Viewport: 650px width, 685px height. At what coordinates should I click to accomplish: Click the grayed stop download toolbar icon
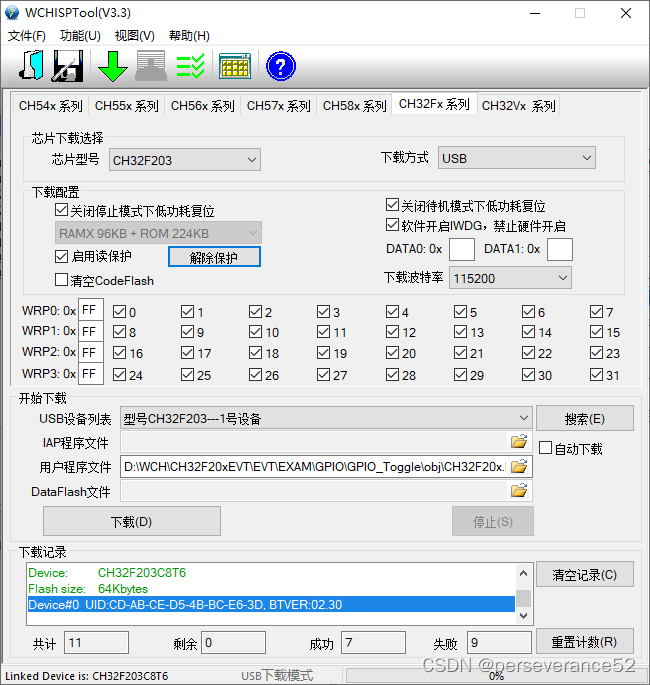pyautogui.click(x=151, y=66)
